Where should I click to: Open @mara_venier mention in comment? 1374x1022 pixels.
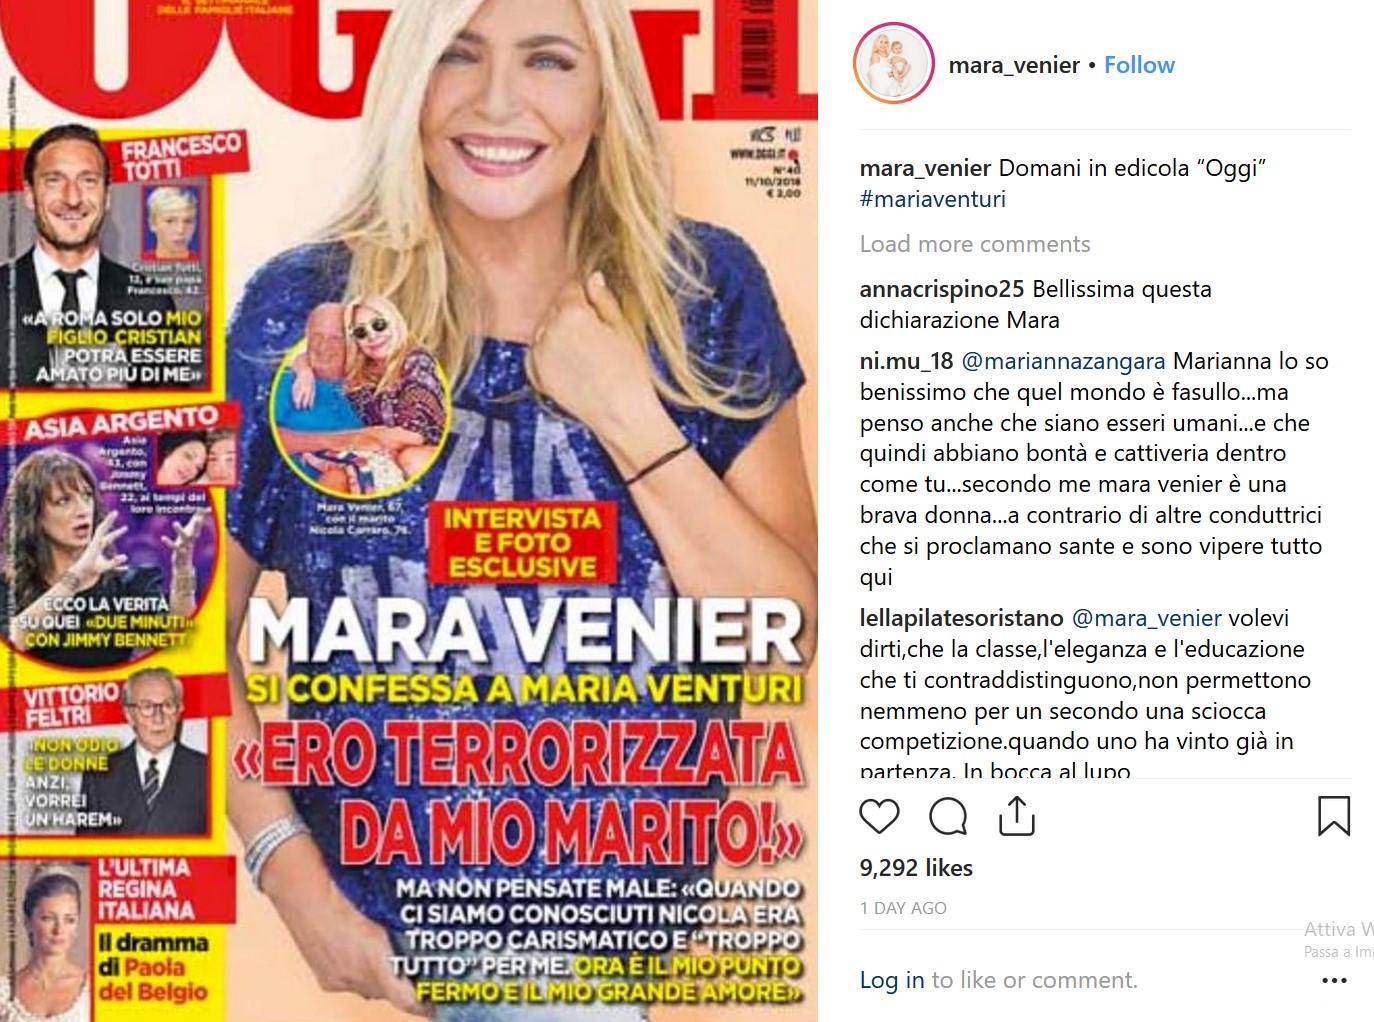coord(1147,618)
